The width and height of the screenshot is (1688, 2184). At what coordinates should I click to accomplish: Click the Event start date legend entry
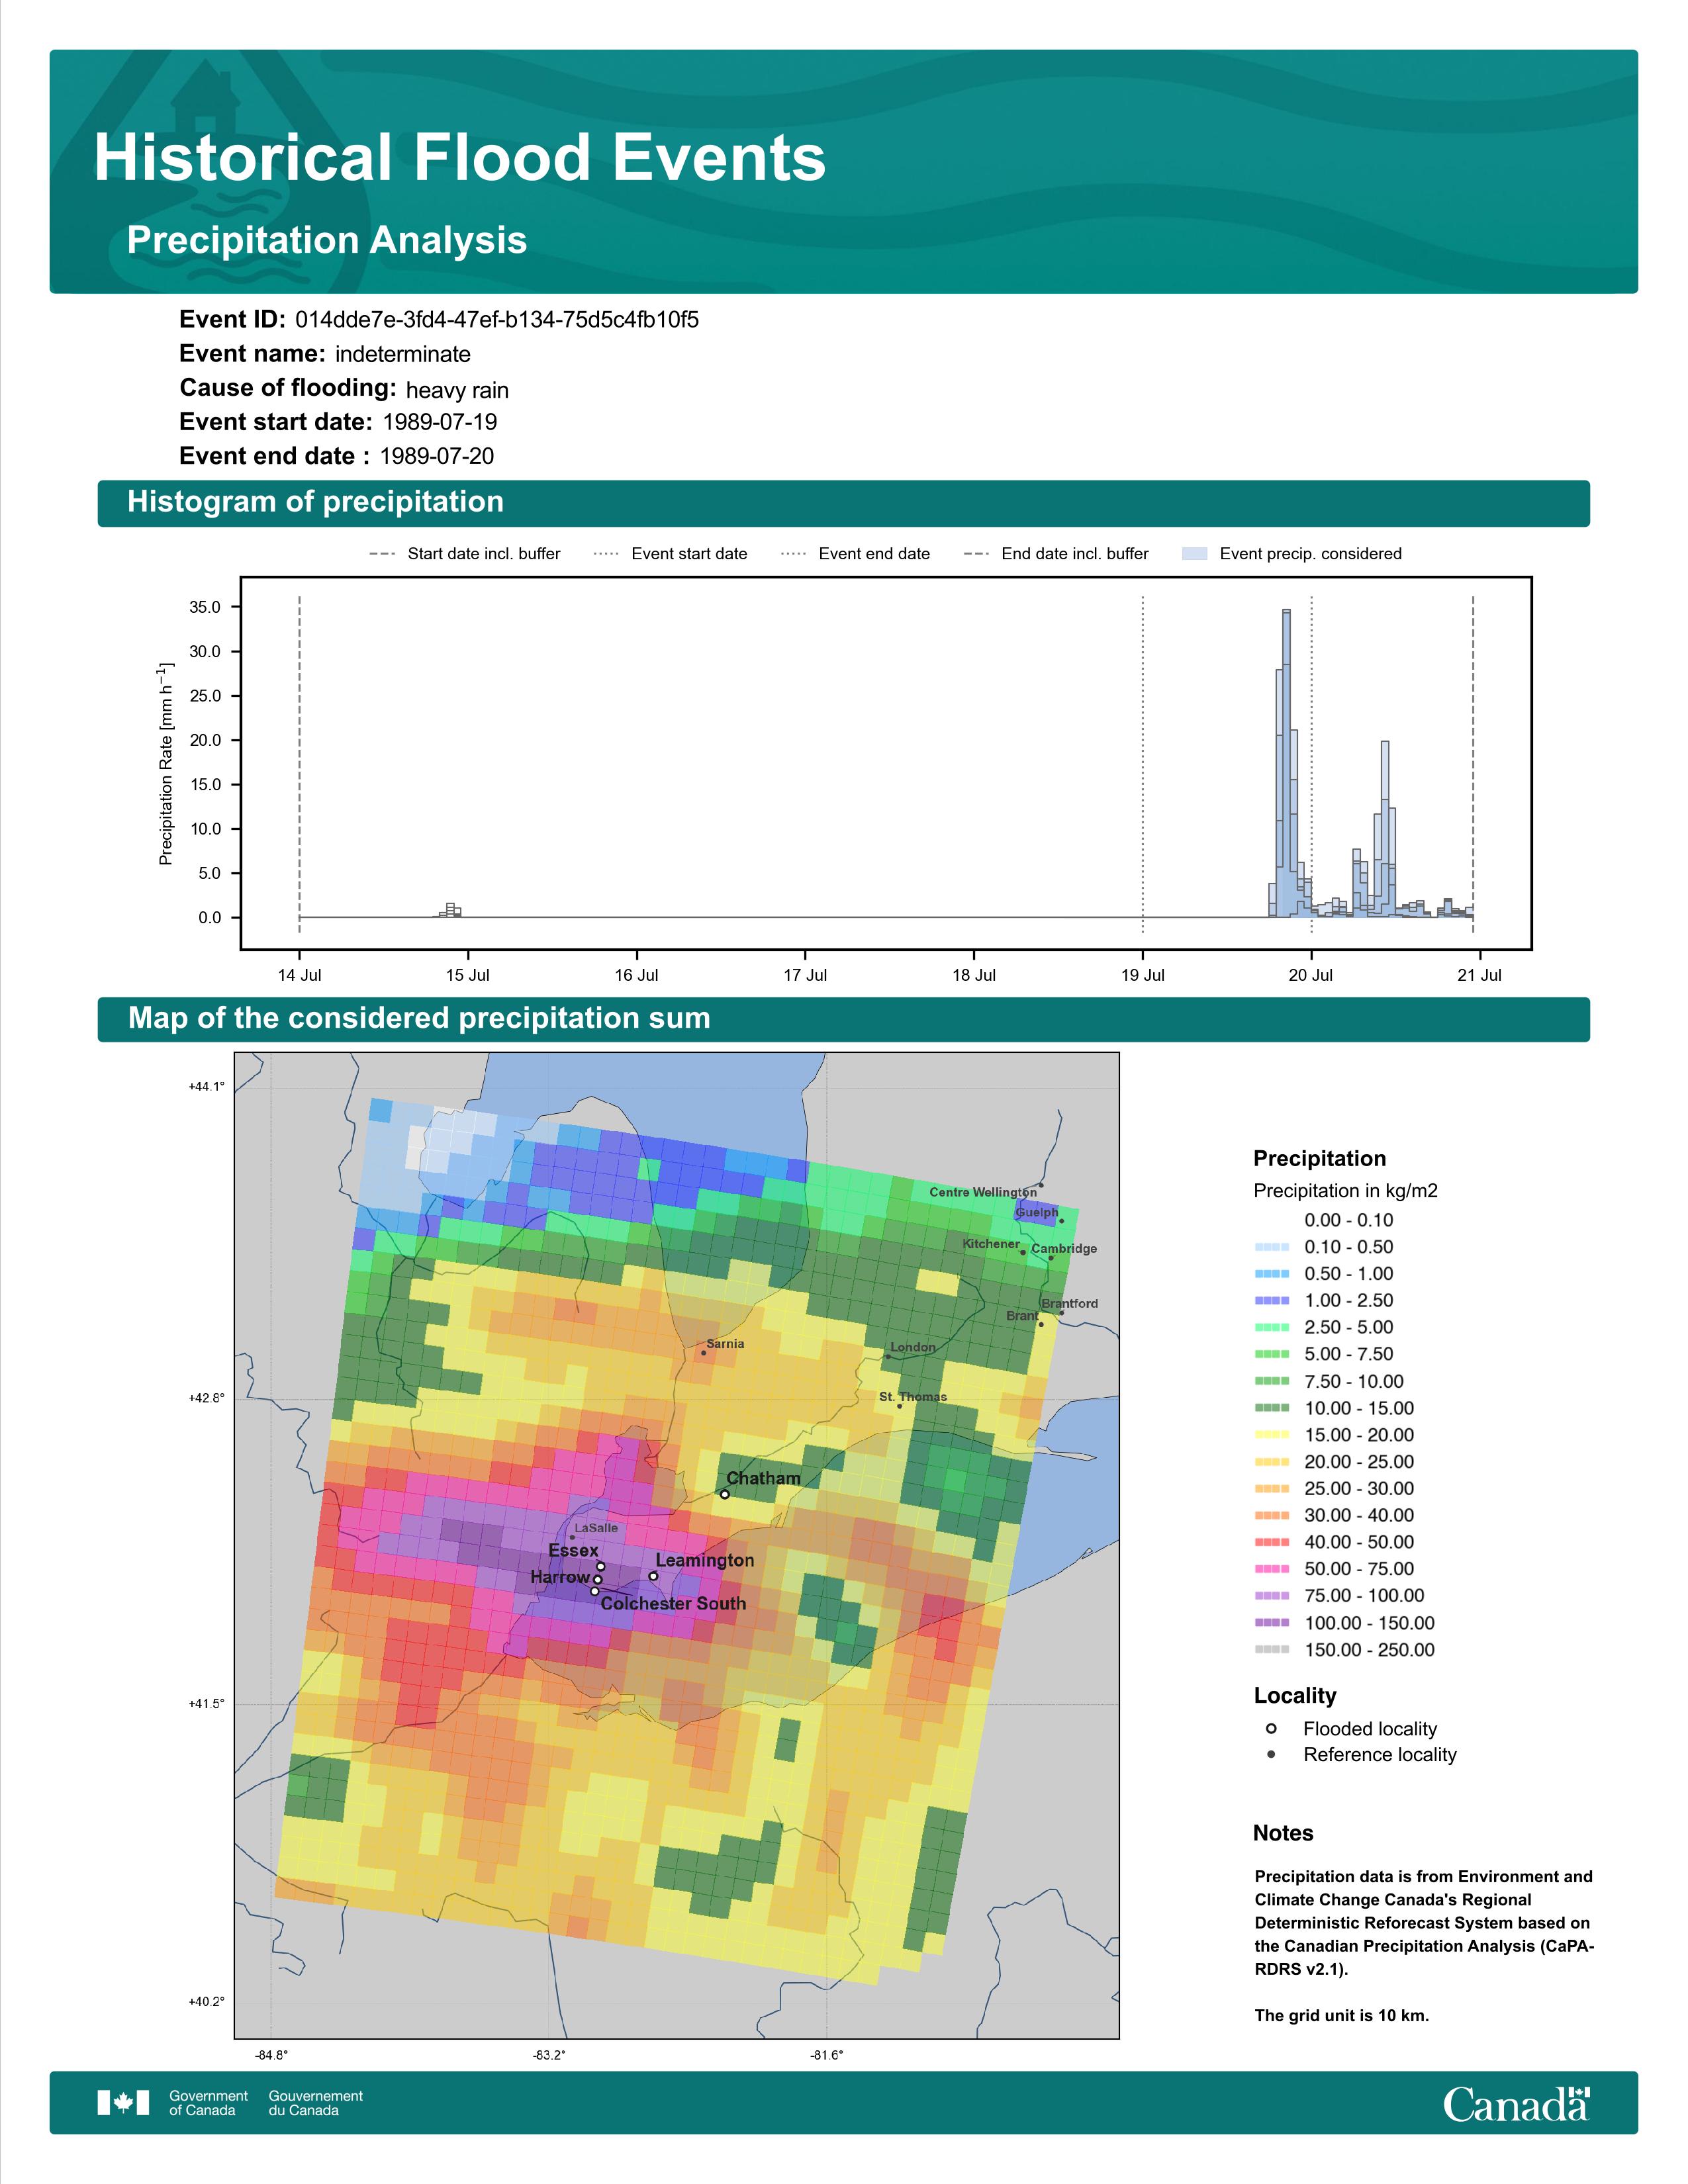pos(671,554)
